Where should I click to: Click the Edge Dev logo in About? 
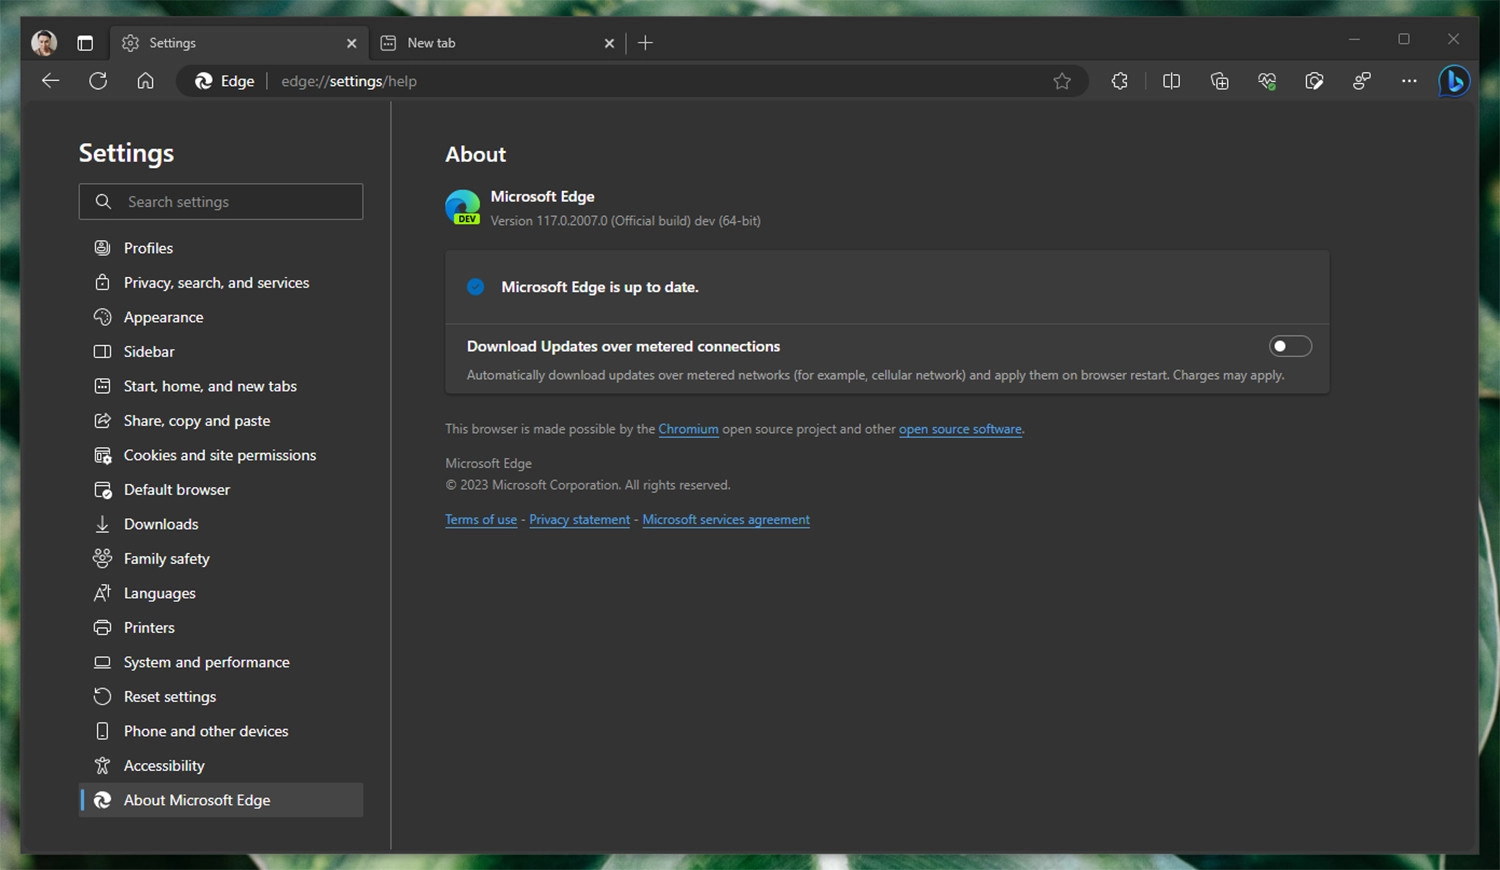point(463,207)
